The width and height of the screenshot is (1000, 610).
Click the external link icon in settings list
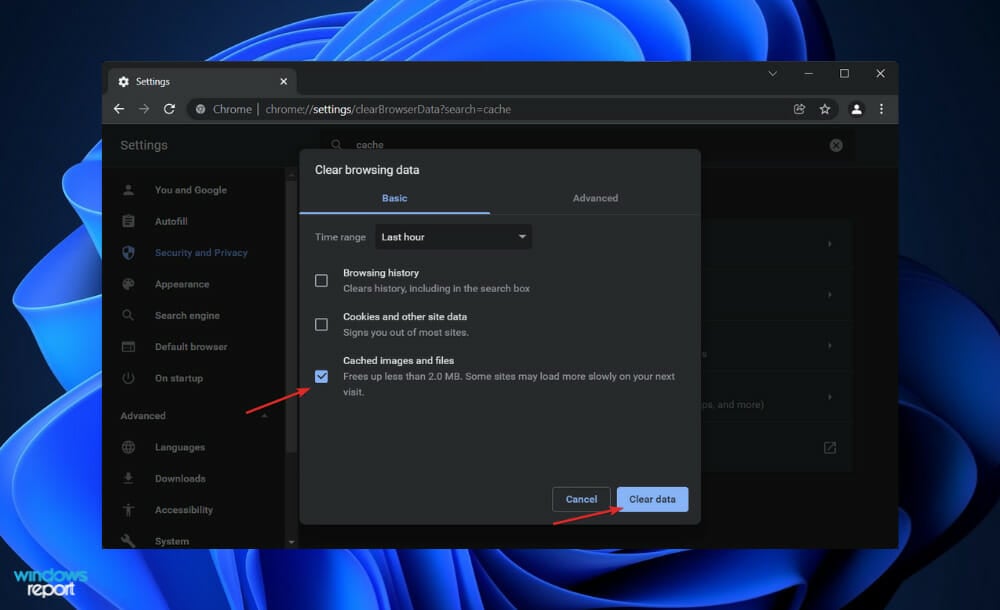tap(830, 447)
